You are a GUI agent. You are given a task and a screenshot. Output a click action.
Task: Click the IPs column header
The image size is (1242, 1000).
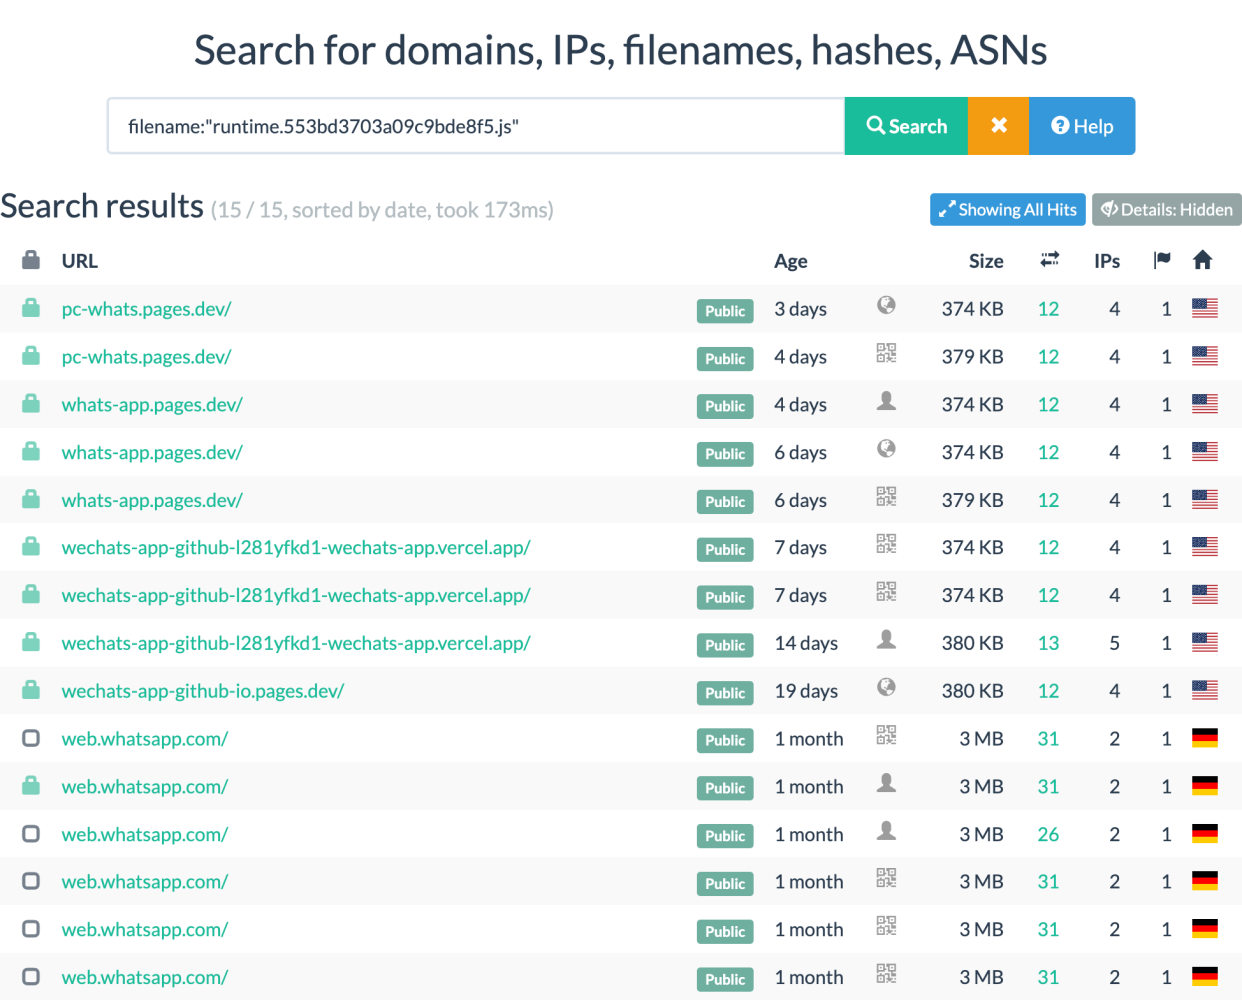[x=1107, y=261]
